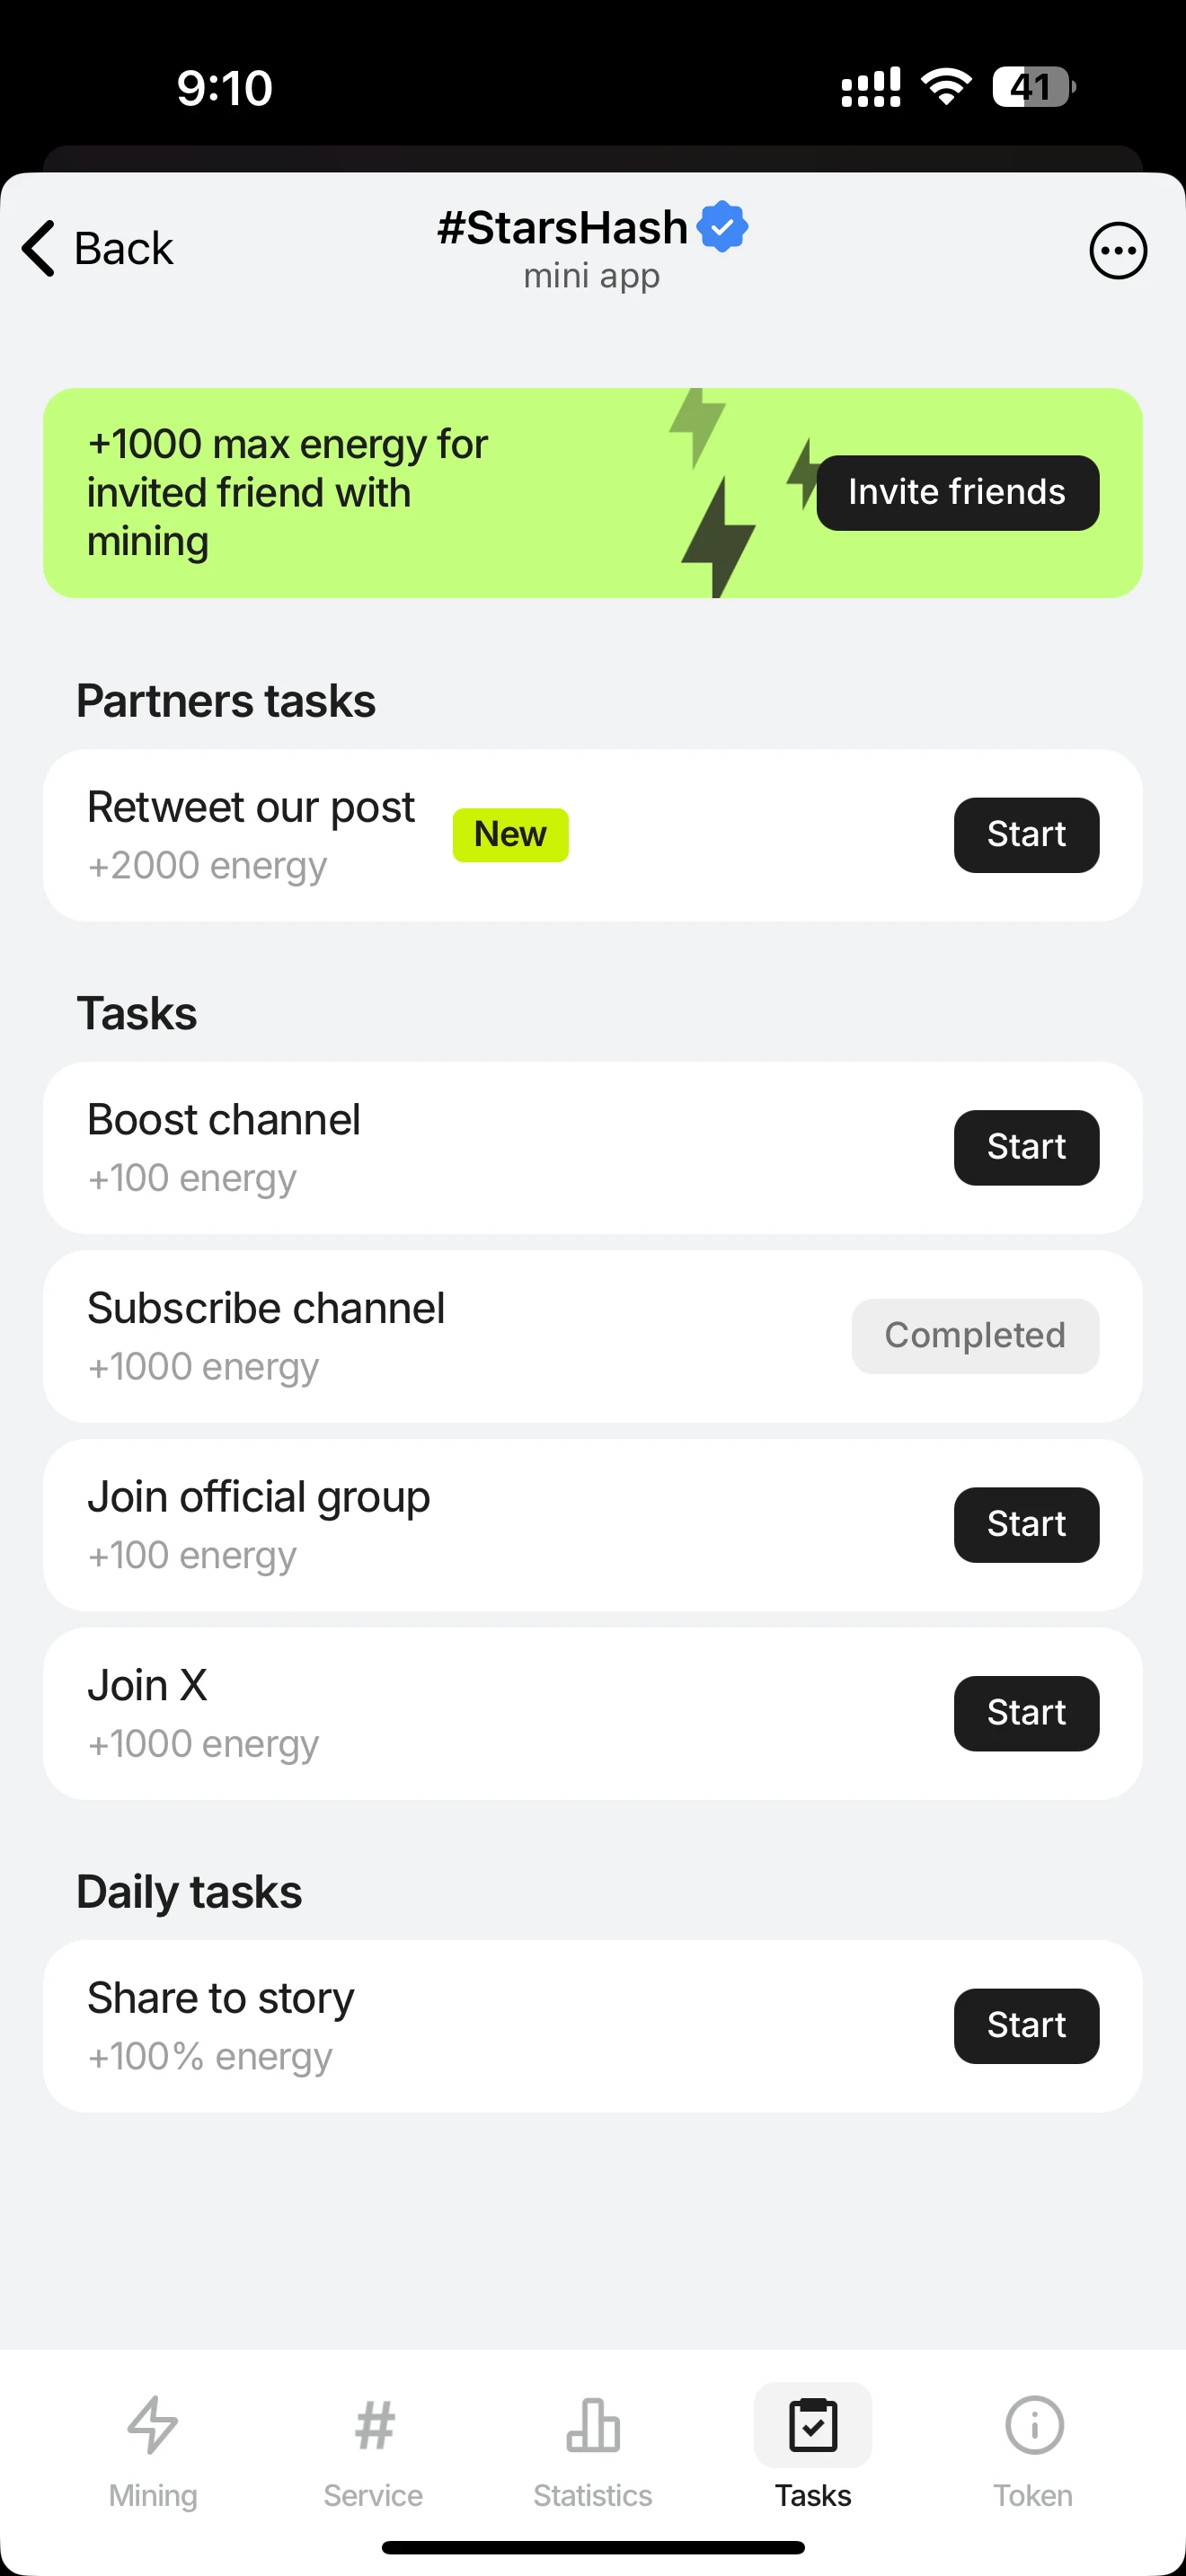
Task: Open the Token info tab
Action: coord(1033,2450)
